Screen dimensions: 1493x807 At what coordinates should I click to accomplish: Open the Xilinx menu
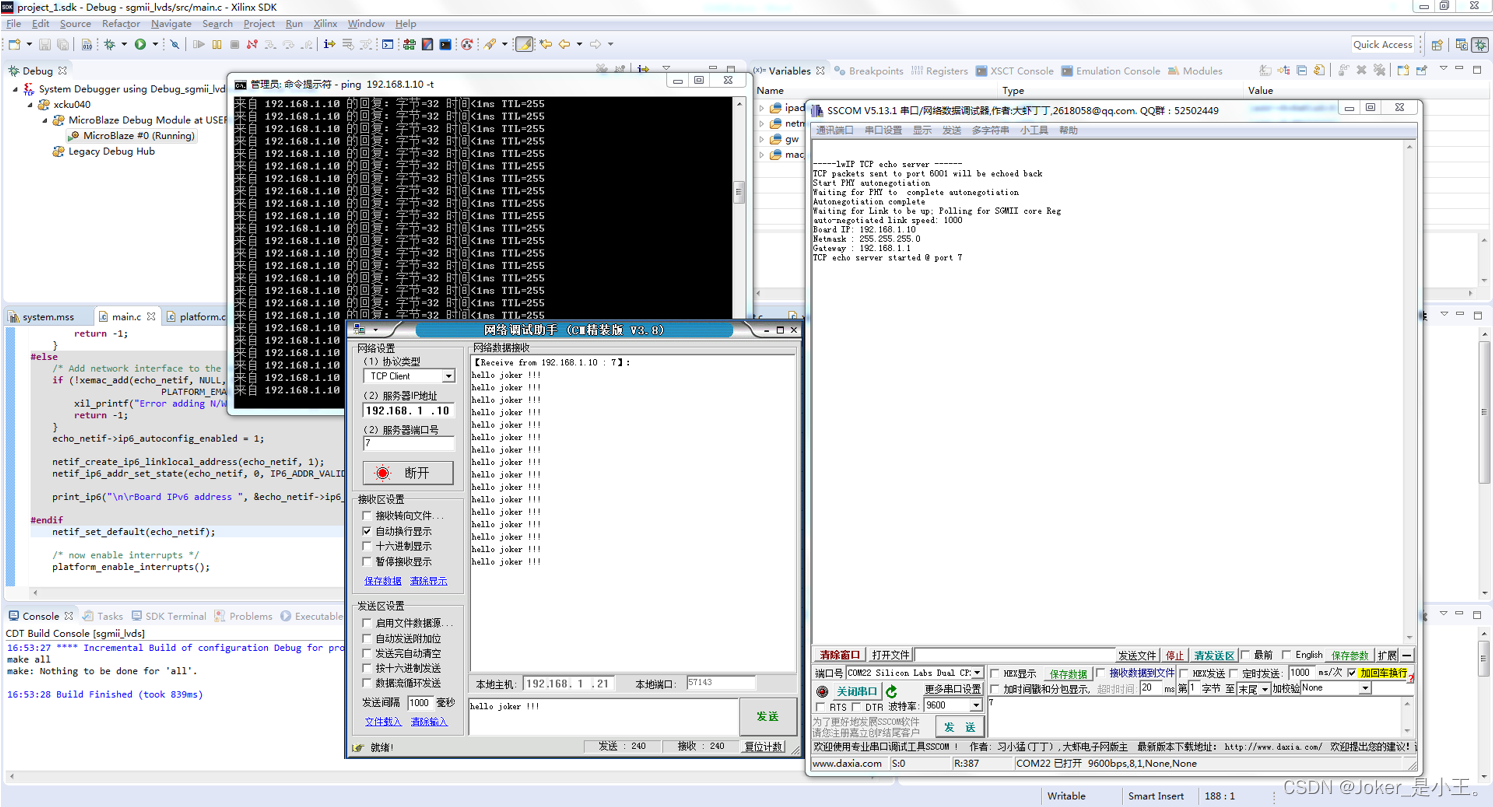click(x=325, y=23)
